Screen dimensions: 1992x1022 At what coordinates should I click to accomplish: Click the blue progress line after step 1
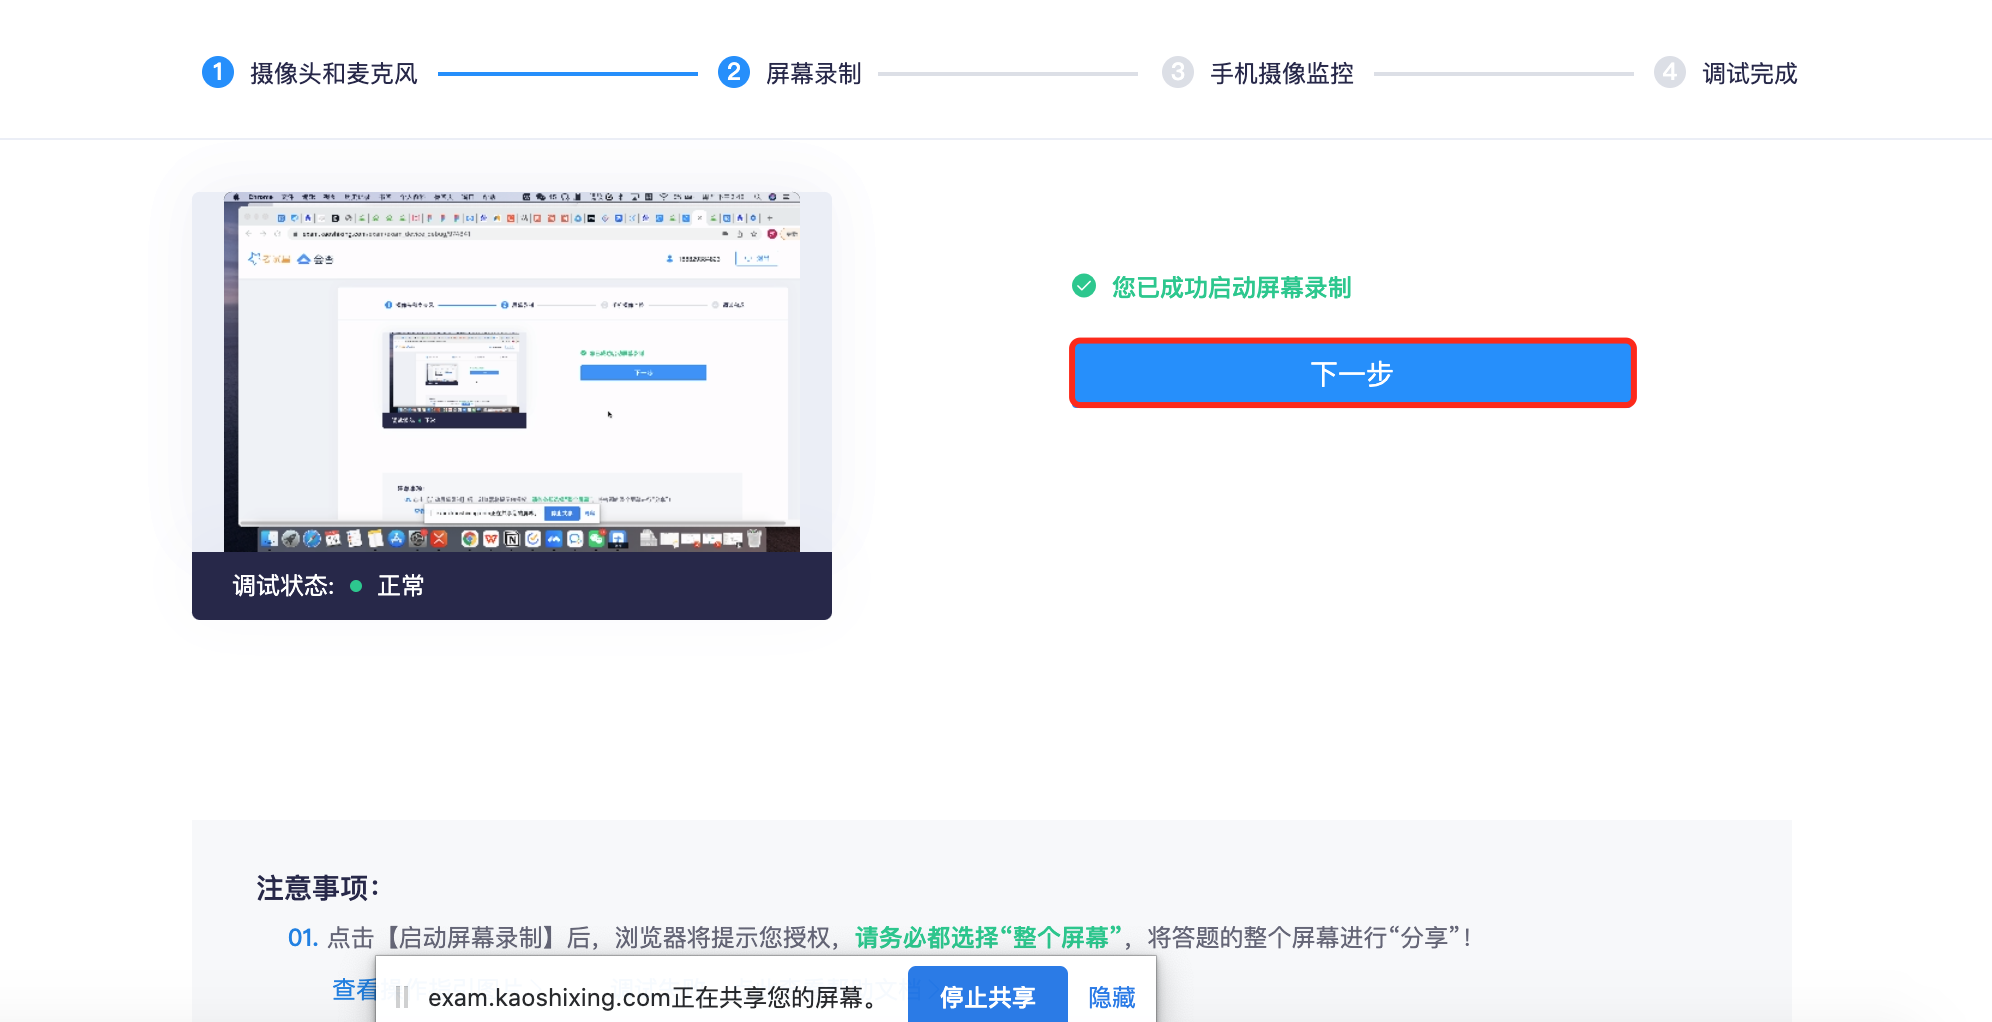tap(567, 74)
